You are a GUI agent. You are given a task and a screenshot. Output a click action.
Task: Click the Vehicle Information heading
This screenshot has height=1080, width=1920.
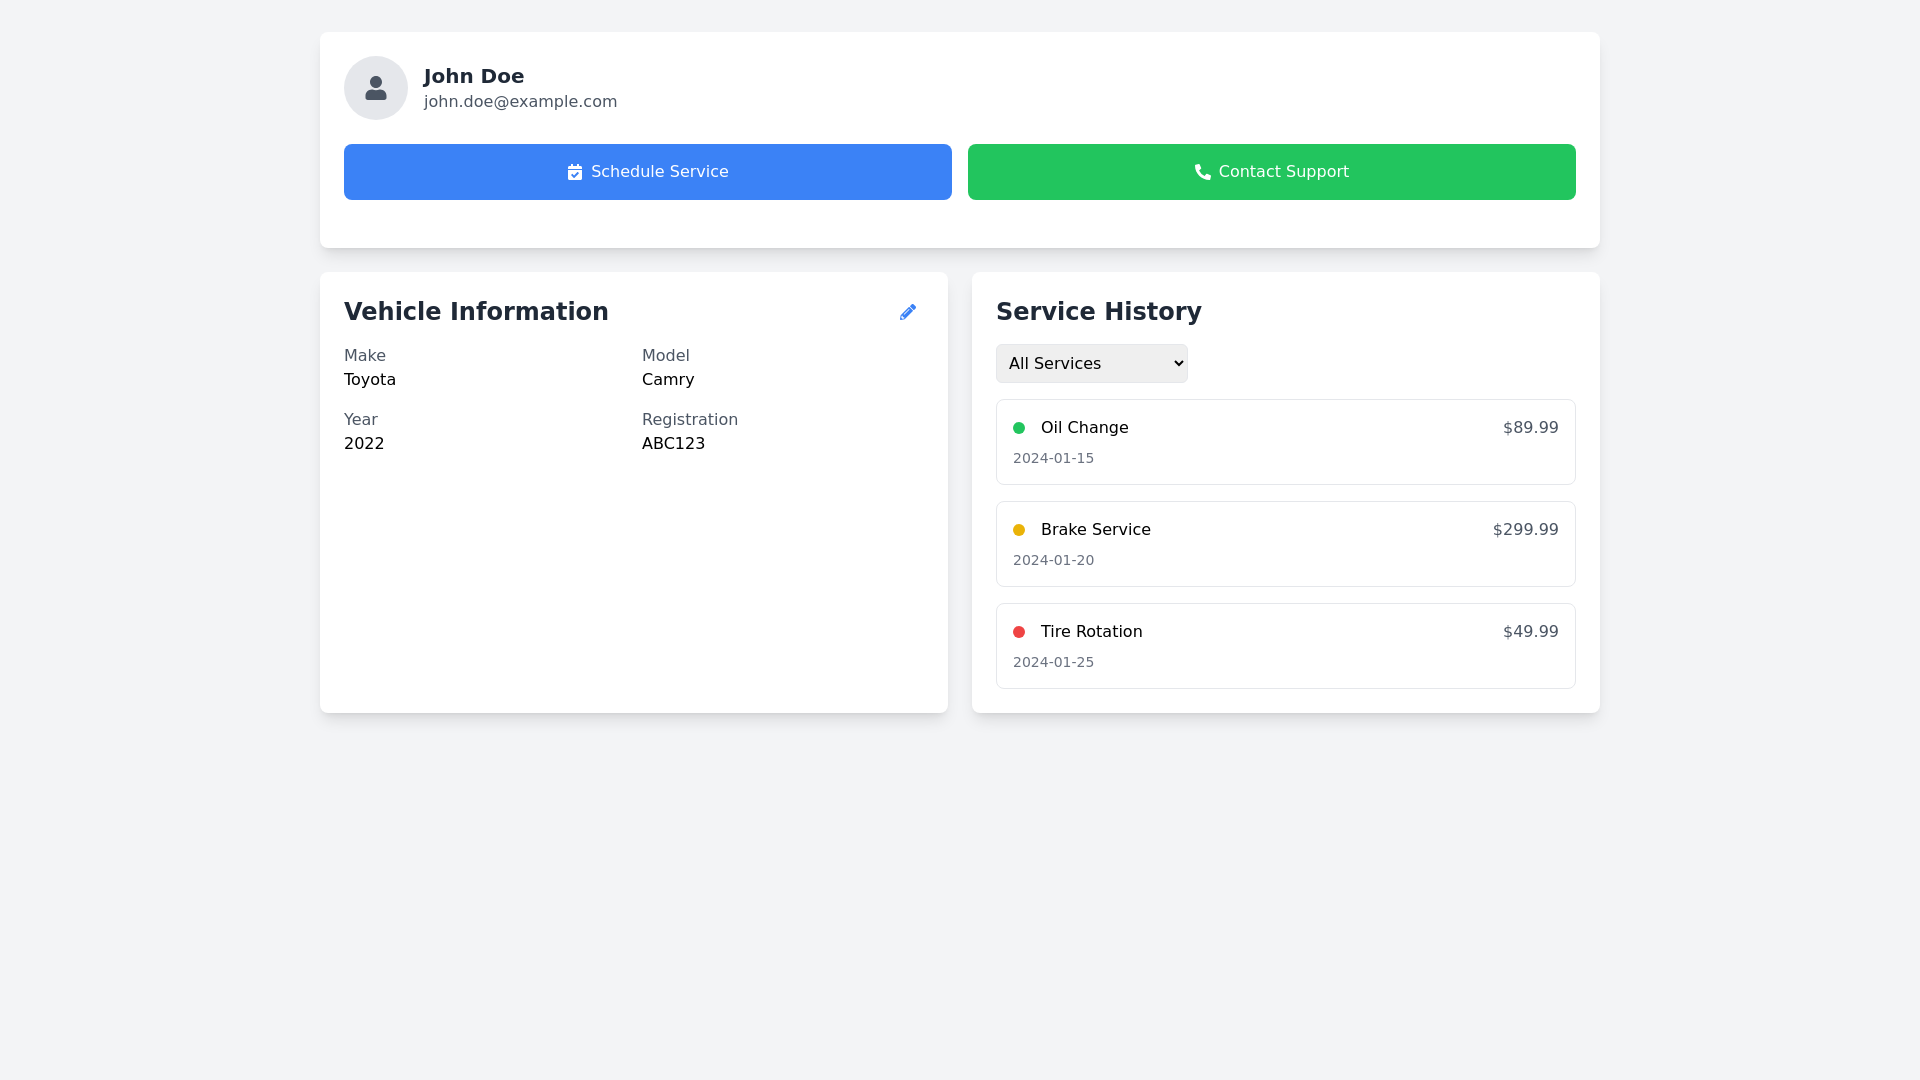tap(476, 312)
